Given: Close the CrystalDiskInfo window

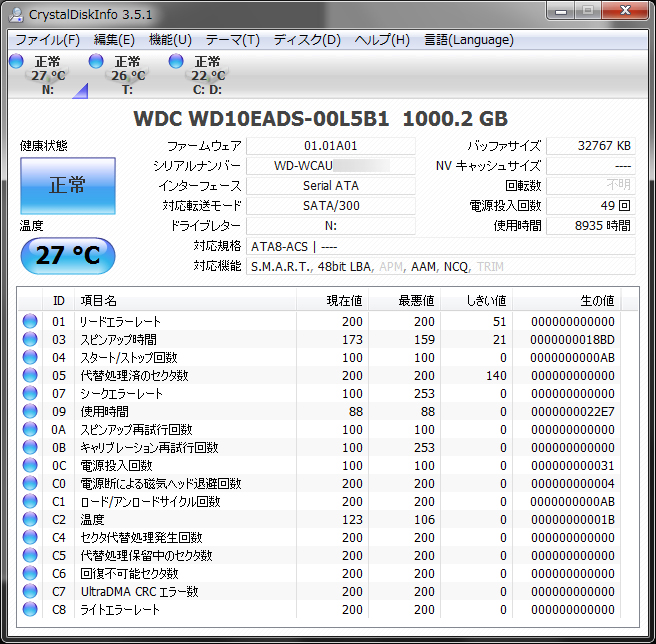Looking at the screenshot, I should (x=625, y=10).
